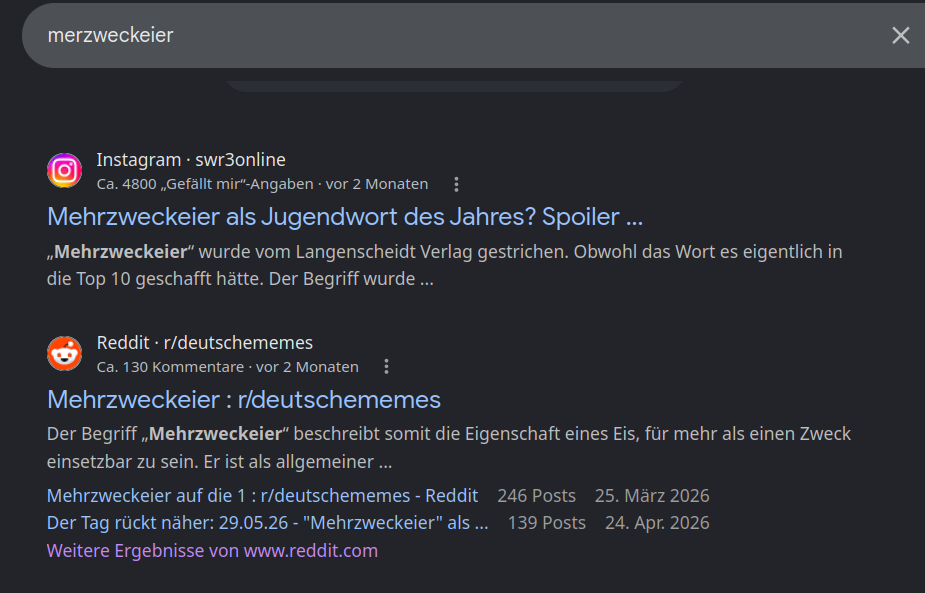Click the "24. Apr. 2026" date
The image size is (925, 593).
pyautogui.click(x=657, y=523)
